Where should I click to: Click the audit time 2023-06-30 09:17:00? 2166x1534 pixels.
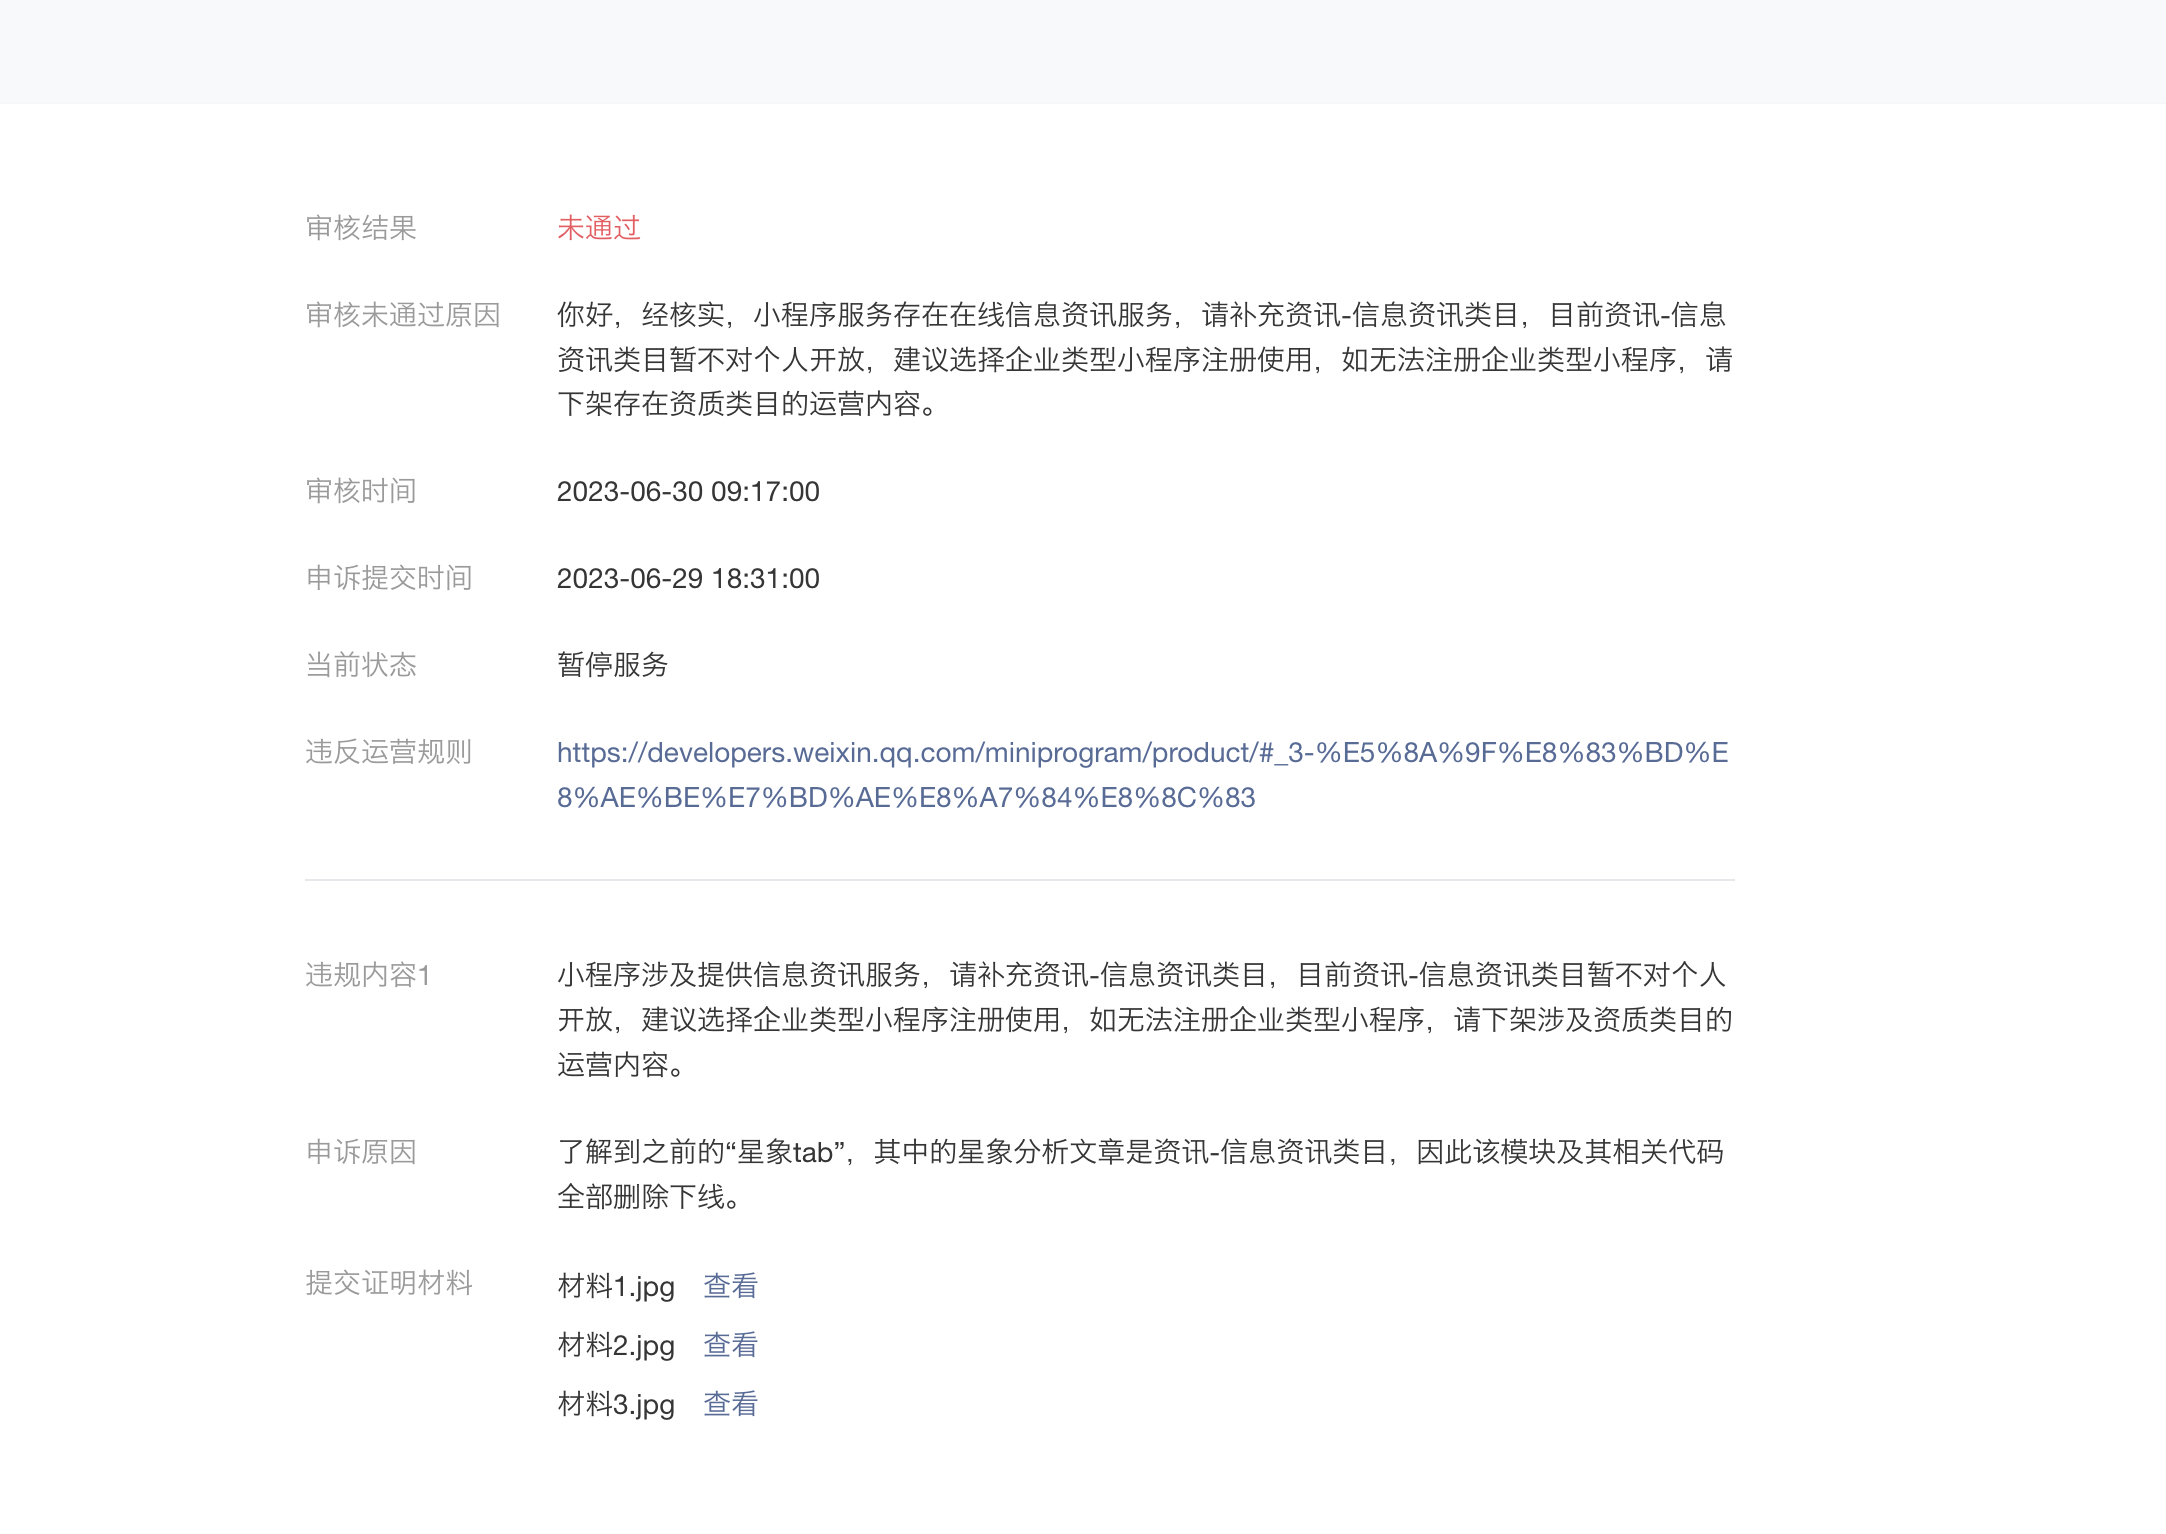click(x=688, y=492)
